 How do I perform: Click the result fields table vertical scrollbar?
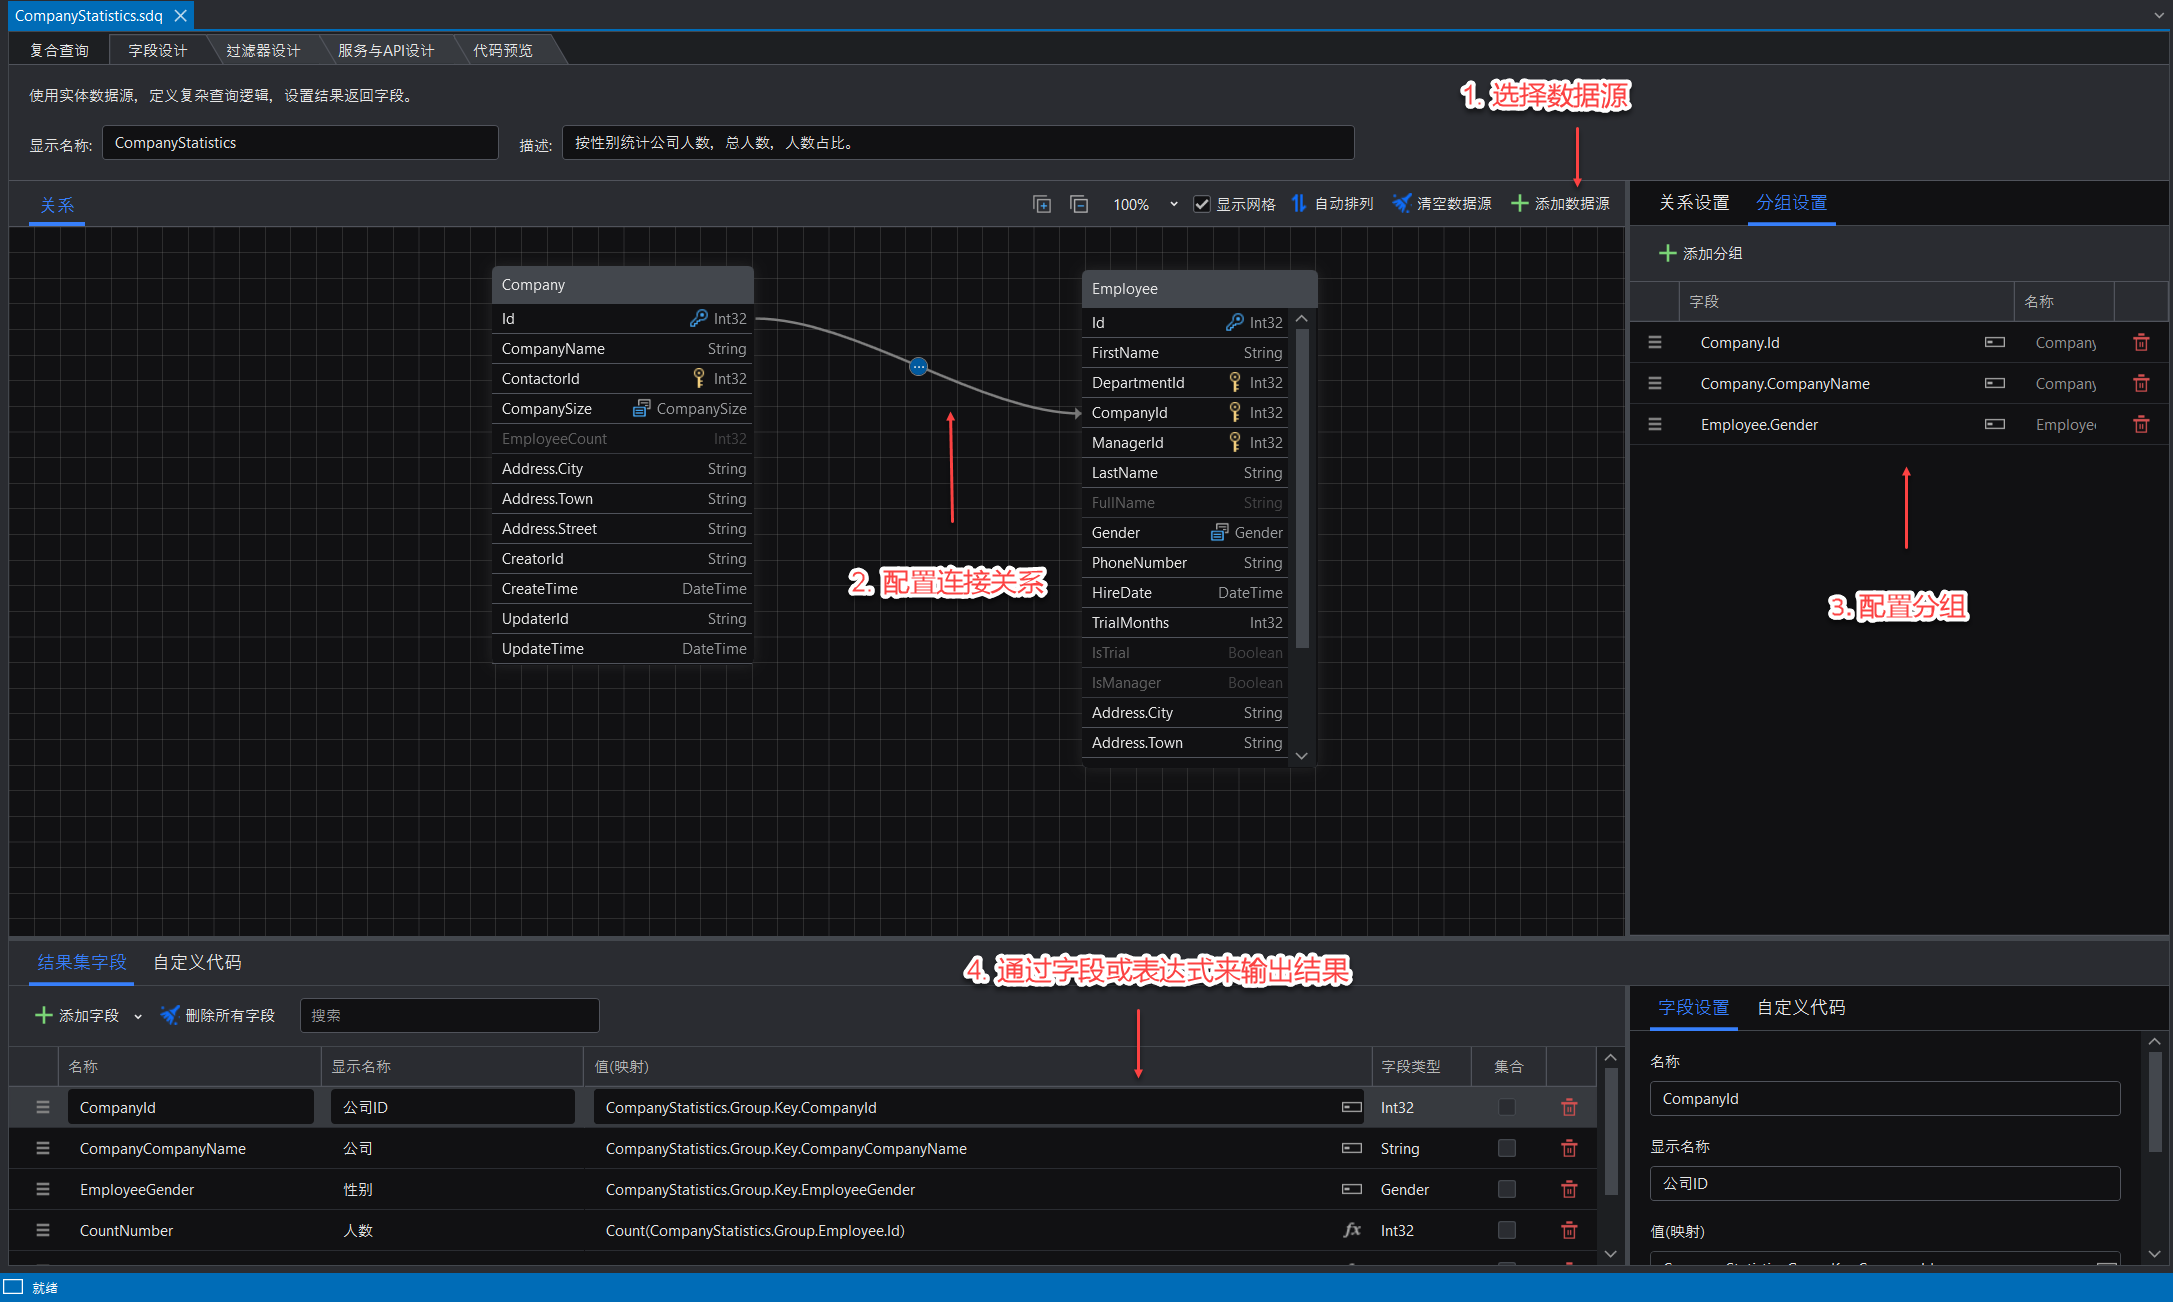pos(1610,1131)
